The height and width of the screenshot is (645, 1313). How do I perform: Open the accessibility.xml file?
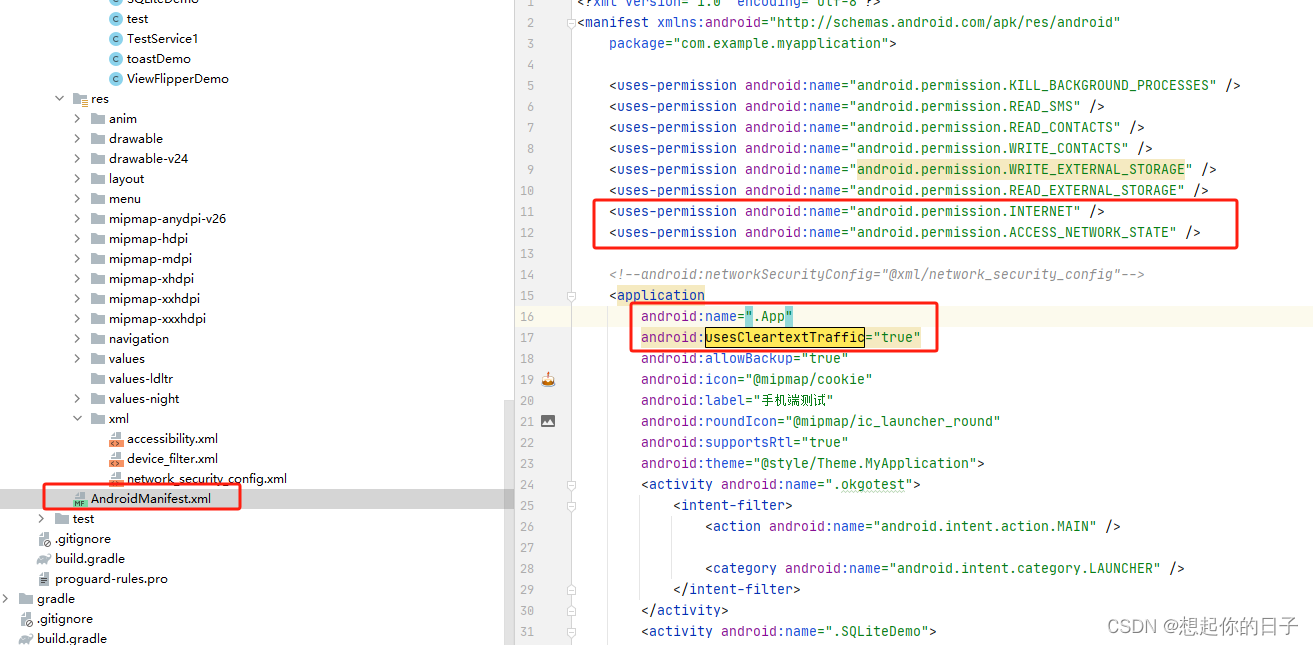[x=172, y=438]
